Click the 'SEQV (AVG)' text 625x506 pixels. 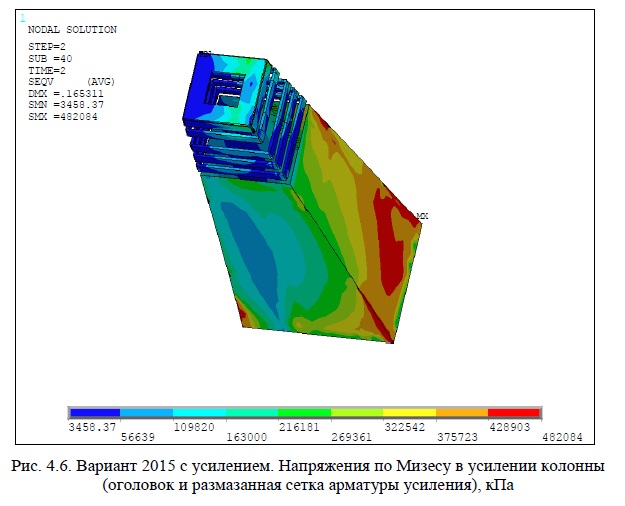(71, 82)
